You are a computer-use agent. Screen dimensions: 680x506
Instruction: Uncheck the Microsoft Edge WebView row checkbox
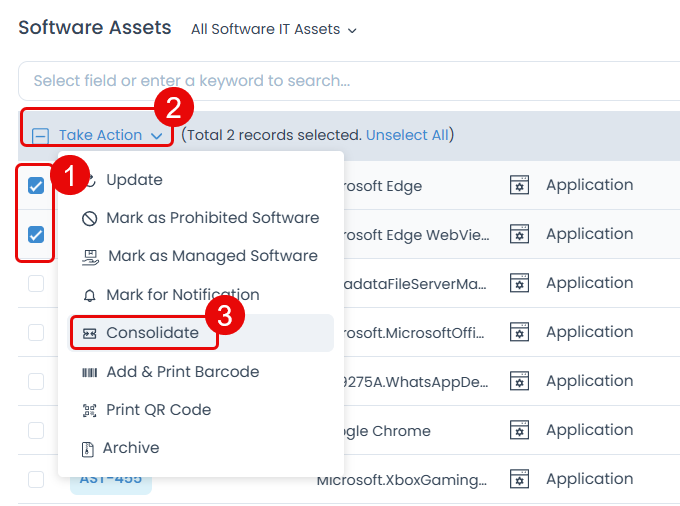click(x=36, y=235)
